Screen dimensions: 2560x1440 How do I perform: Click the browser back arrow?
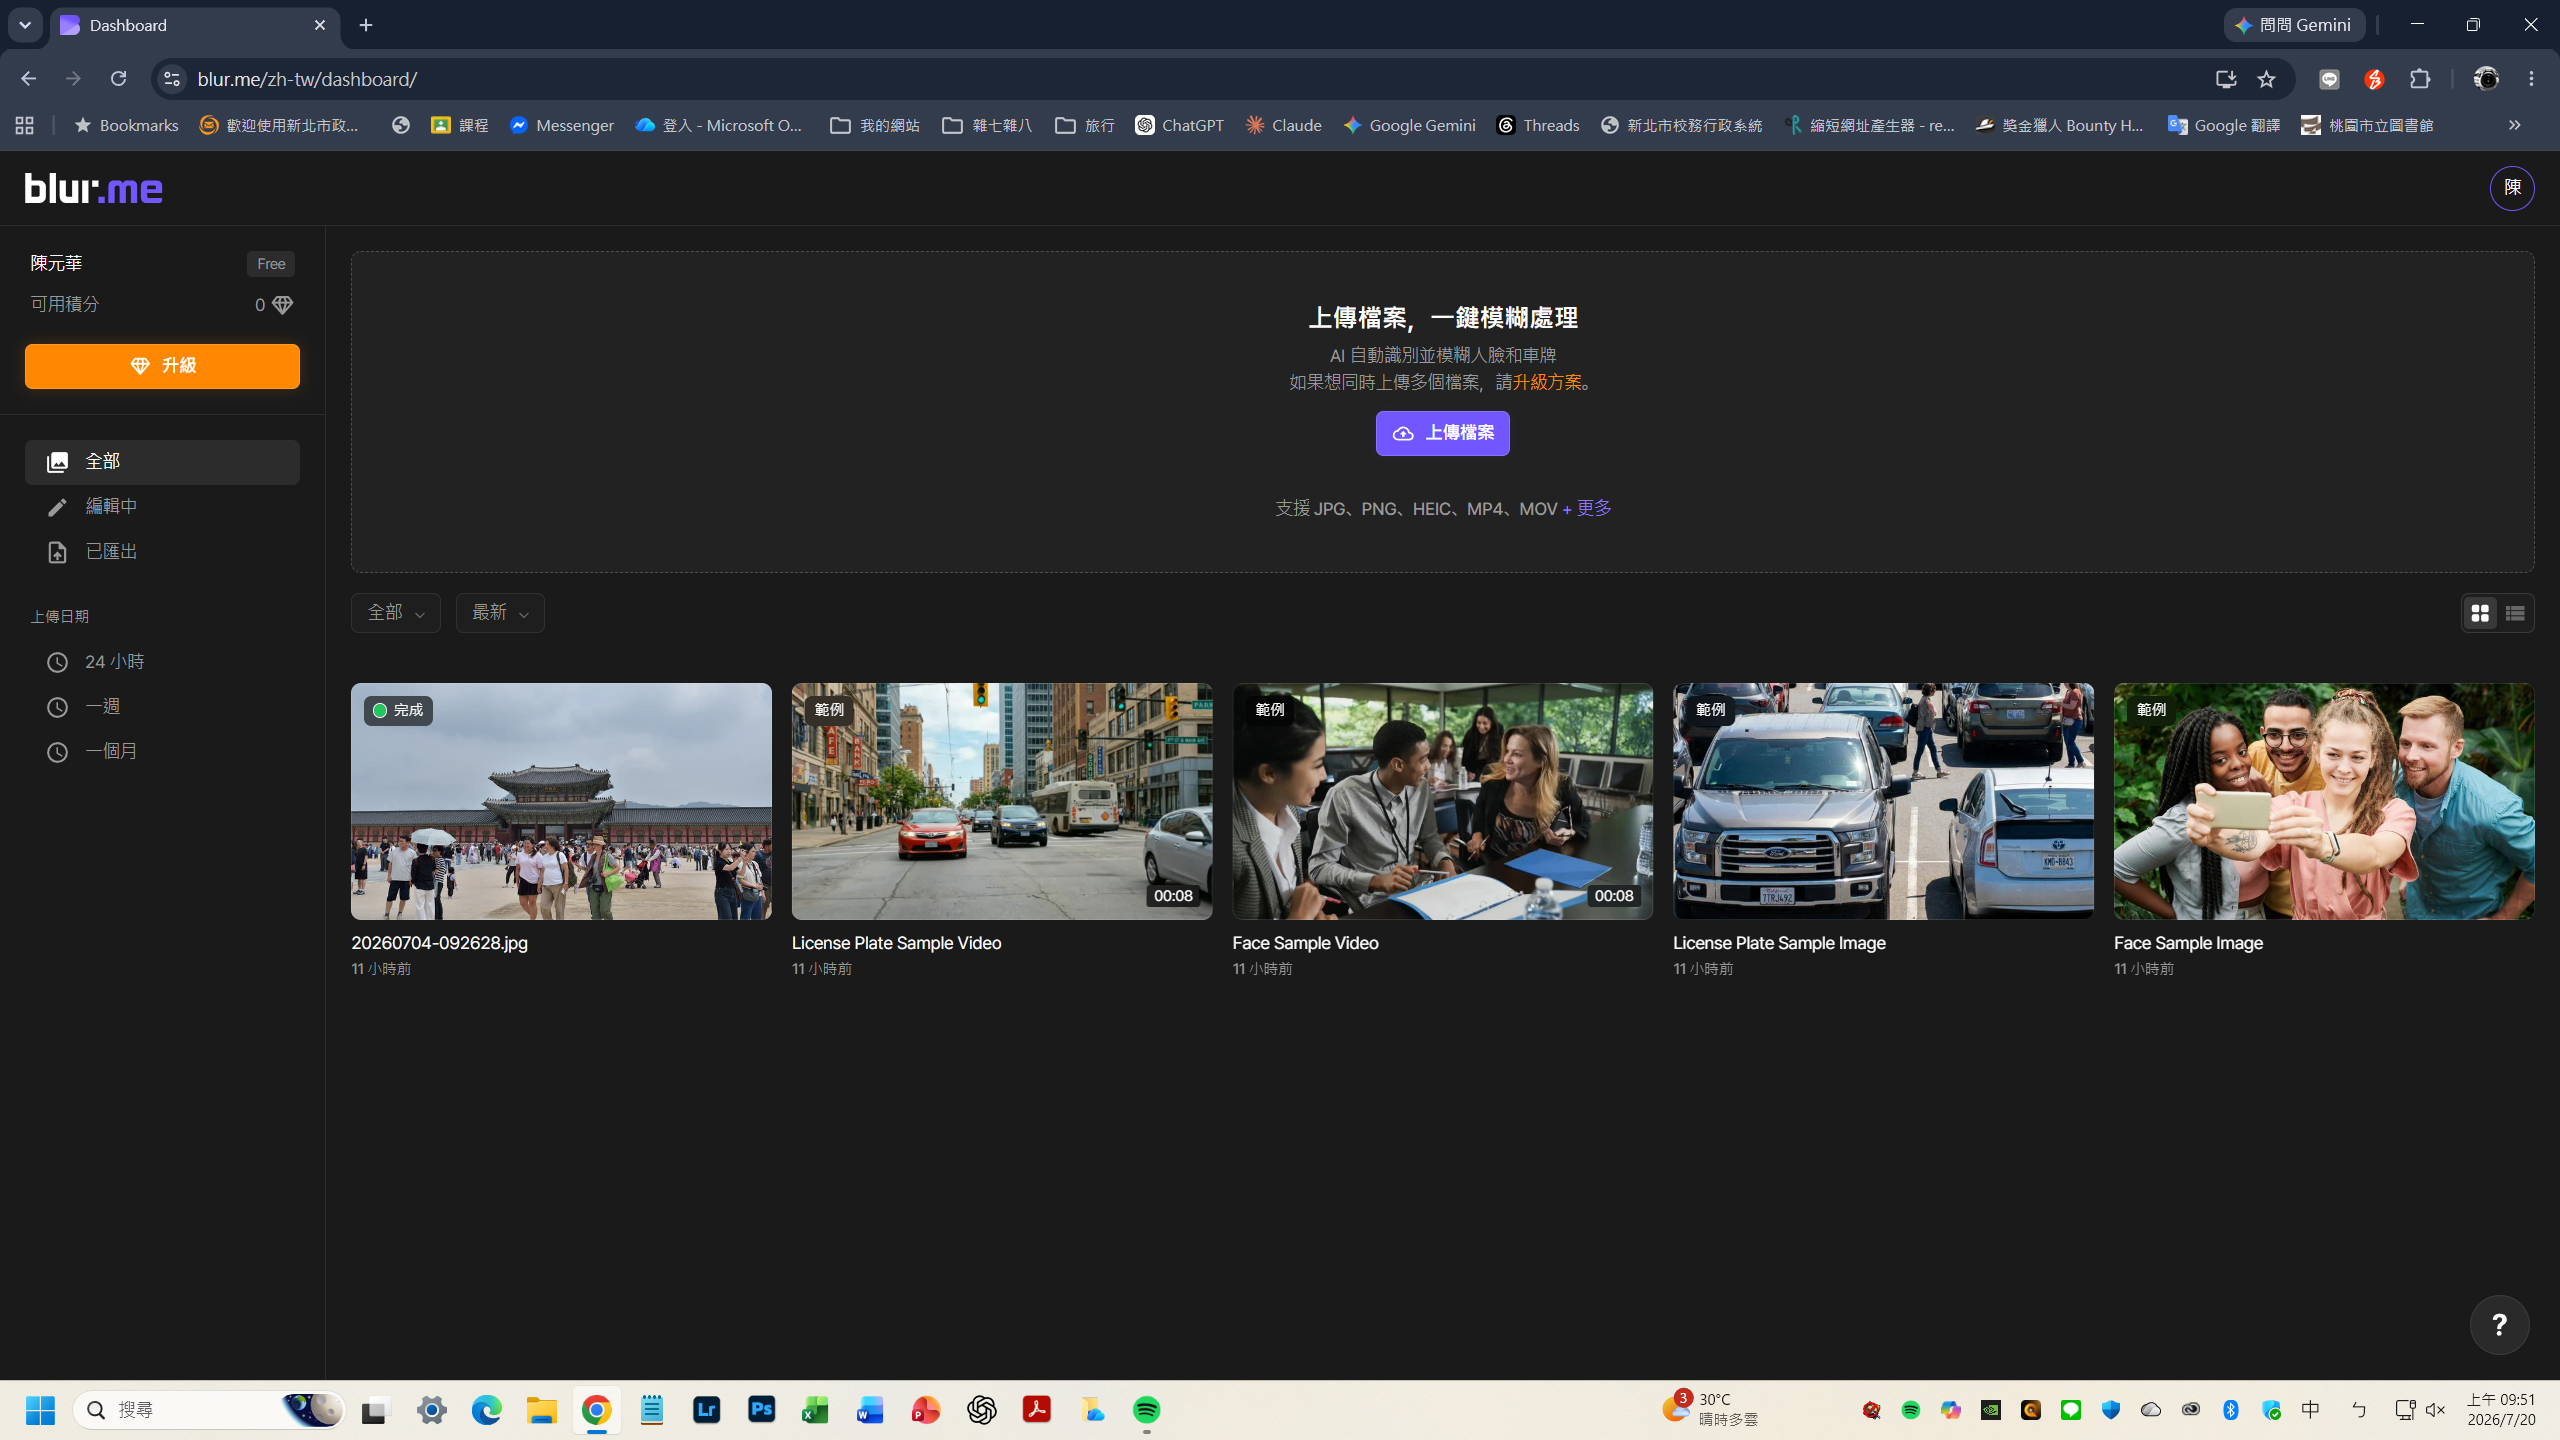tap(28, 79)
